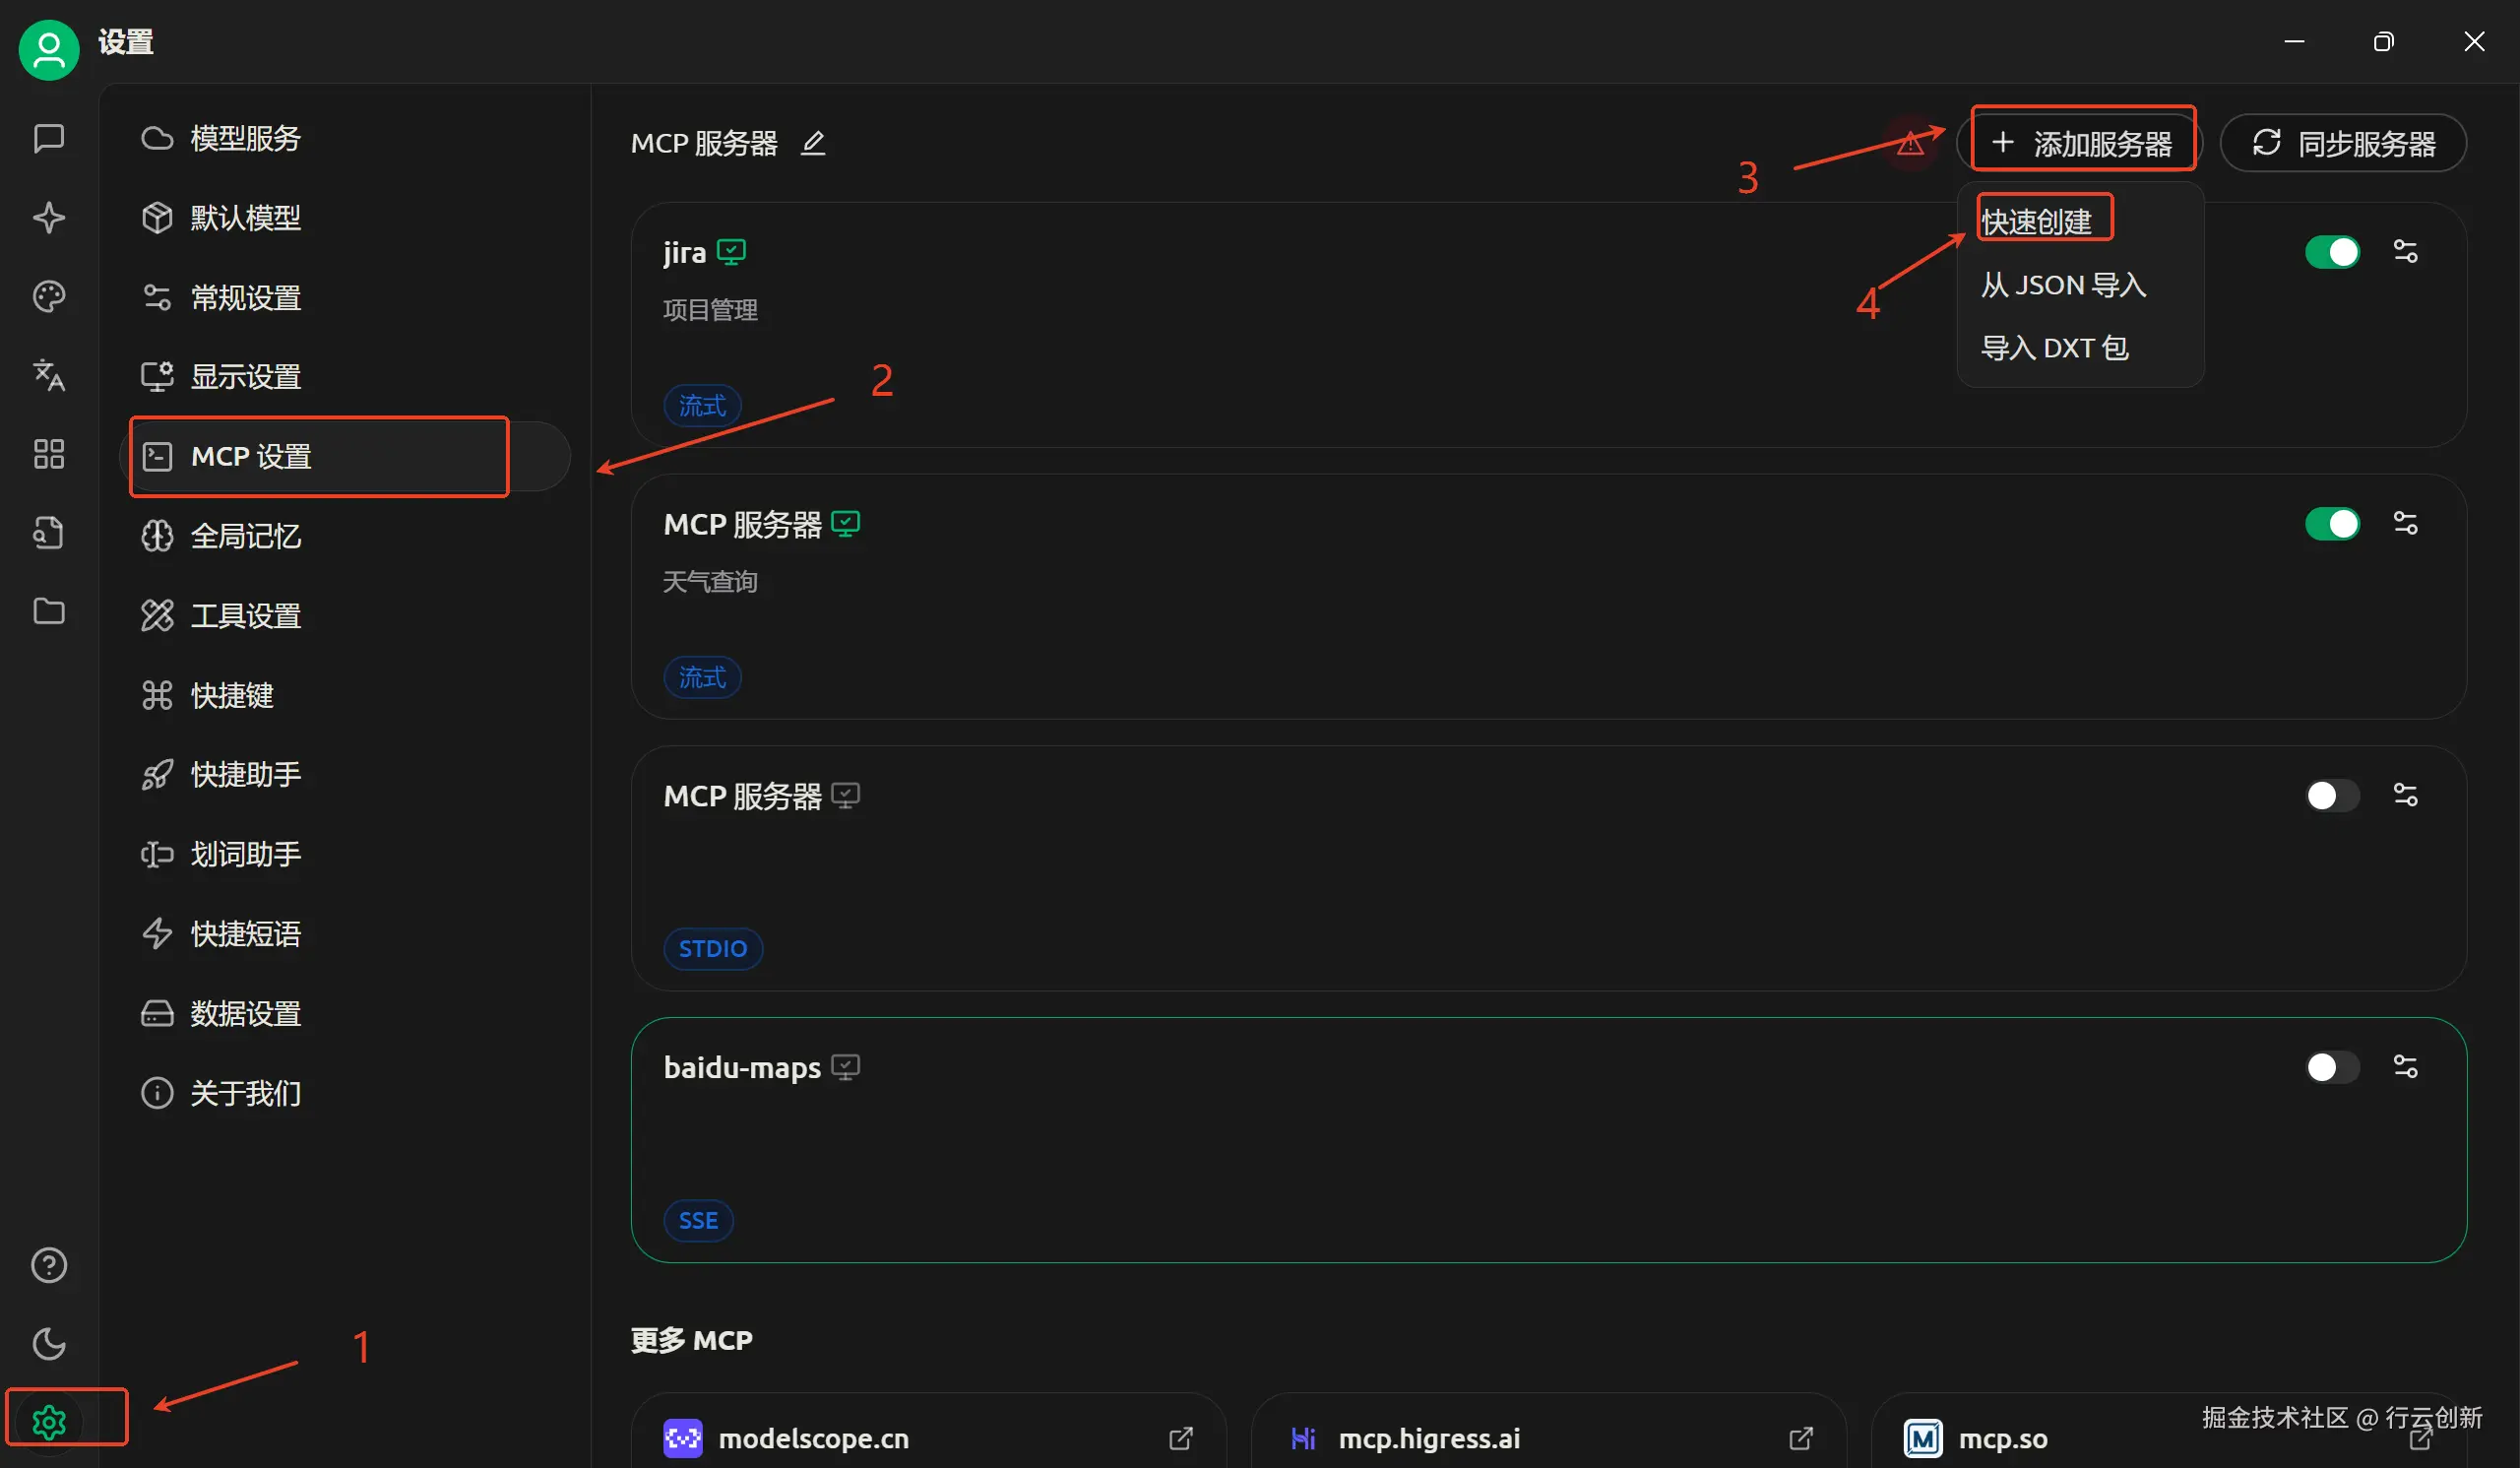
Task: Click the files folder icon in sidebar
Action: coord(48,611)
